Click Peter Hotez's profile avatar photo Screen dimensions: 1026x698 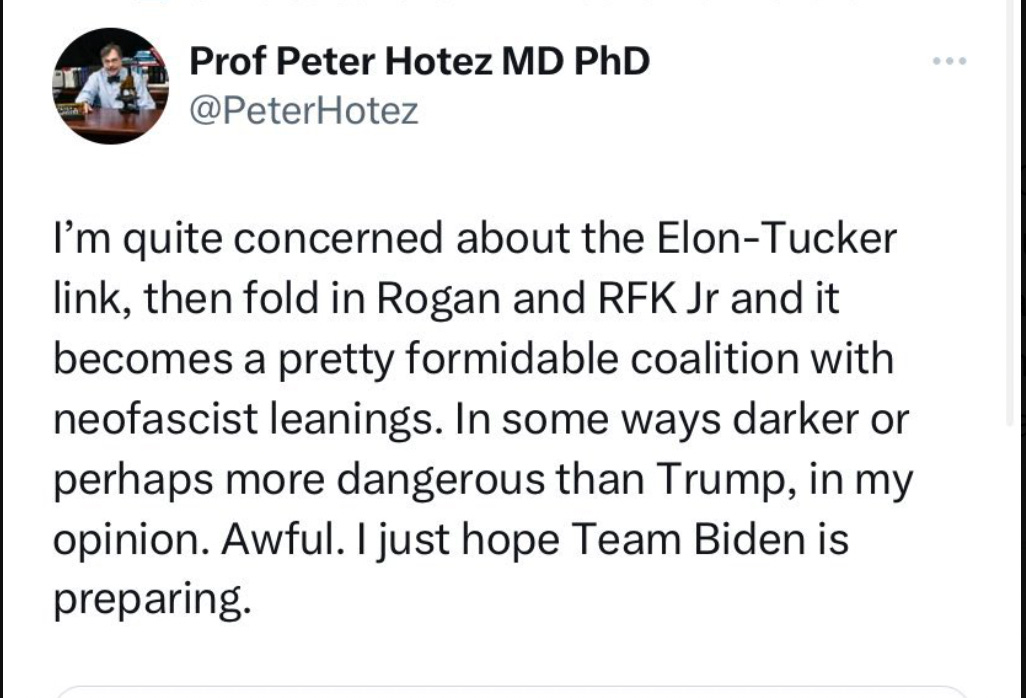110,86
